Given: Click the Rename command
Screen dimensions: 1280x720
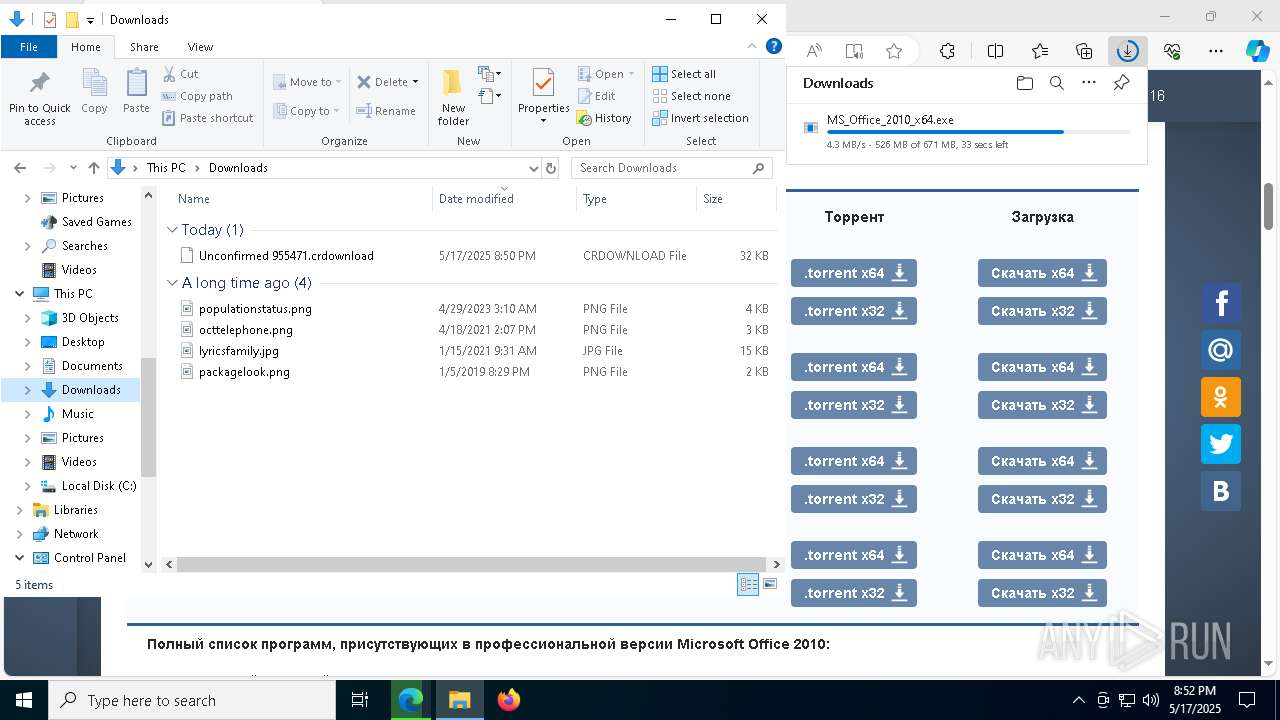Looking at the screenshot, I should coord(386,111).
